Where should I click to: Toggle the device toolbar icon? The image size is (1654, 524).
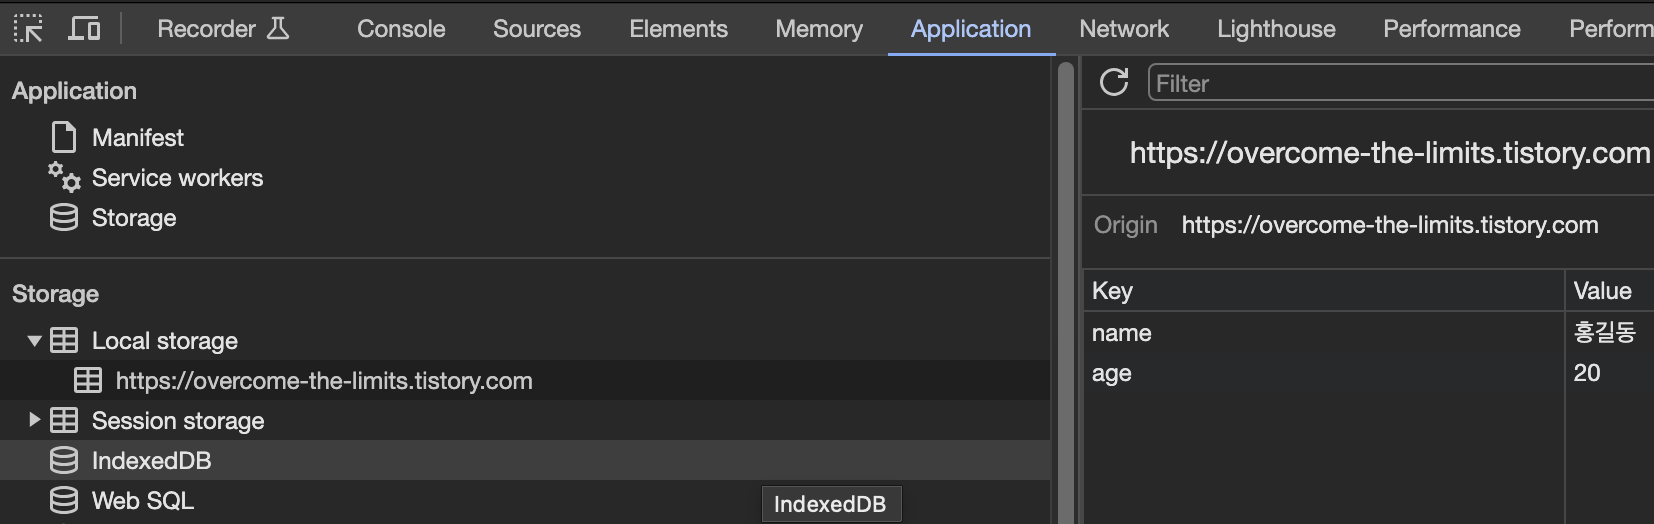pyautogui.click(x=84, y=29)
